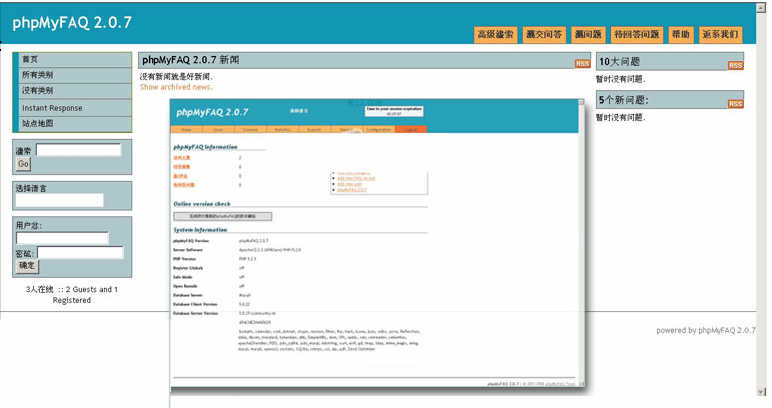The image size is (772, 408).
Task: Click the powered by phpMyFAQ footer link
Action: [706, 330]
